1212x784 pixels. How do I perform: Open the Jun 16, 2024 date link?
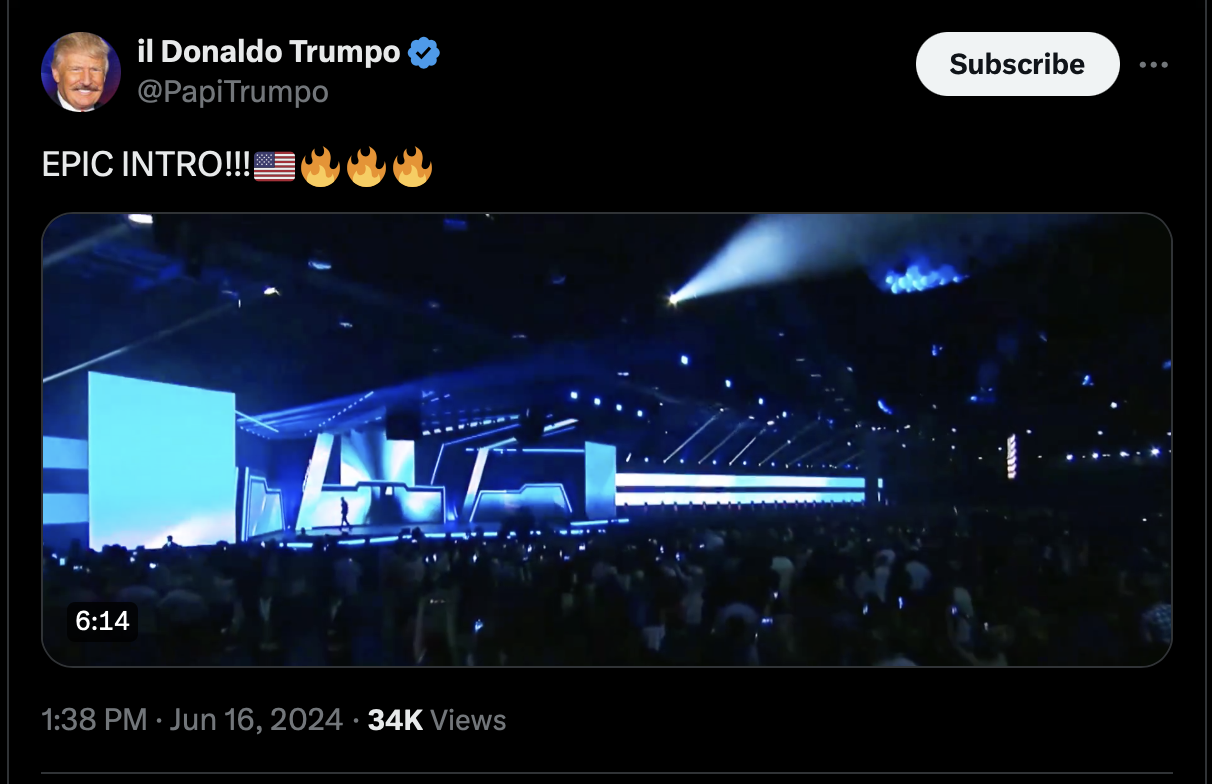[x=256, y=720]
